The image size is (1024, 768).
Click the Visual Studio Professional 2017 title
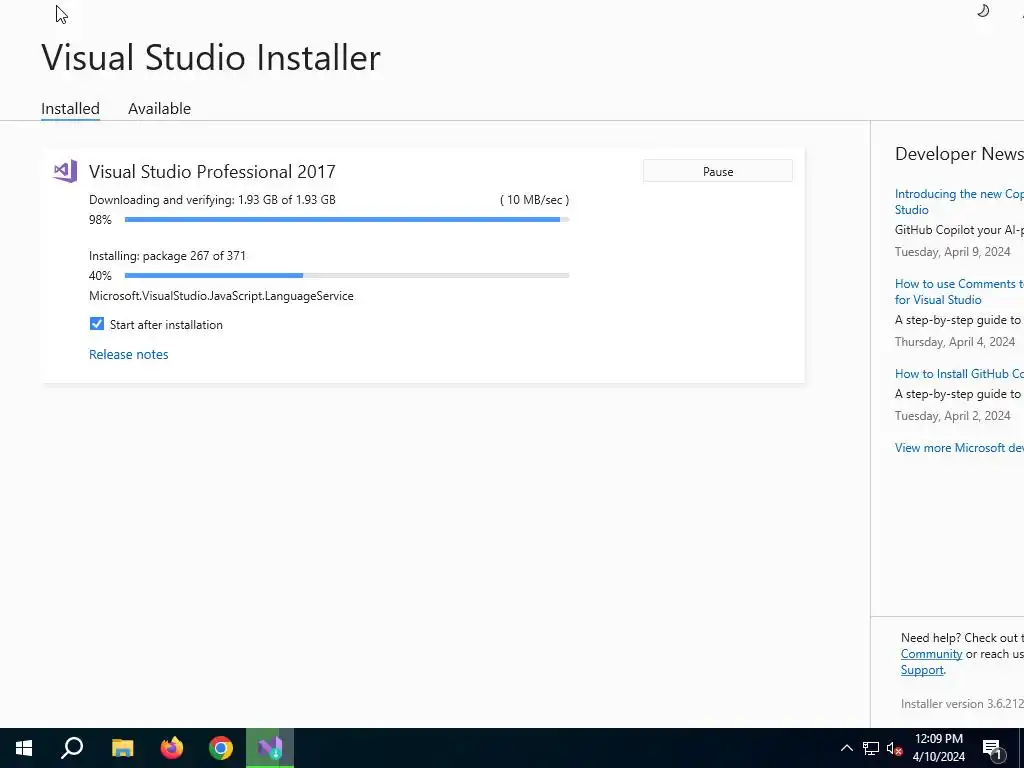click(212, 171)
